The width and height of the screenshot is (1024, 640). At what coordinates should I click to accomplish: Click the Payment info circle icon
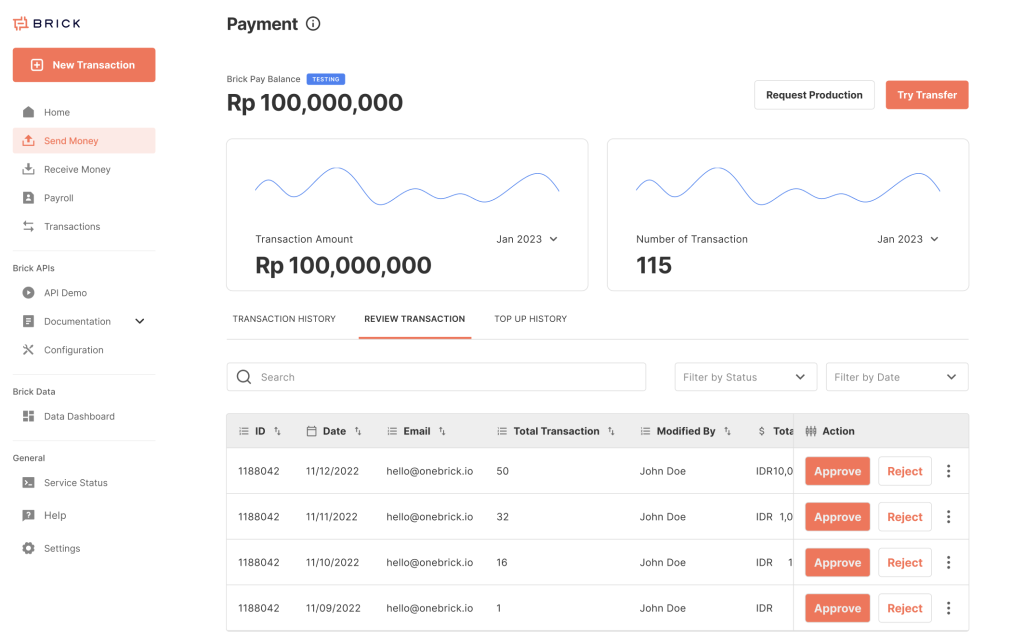point(313,24)
